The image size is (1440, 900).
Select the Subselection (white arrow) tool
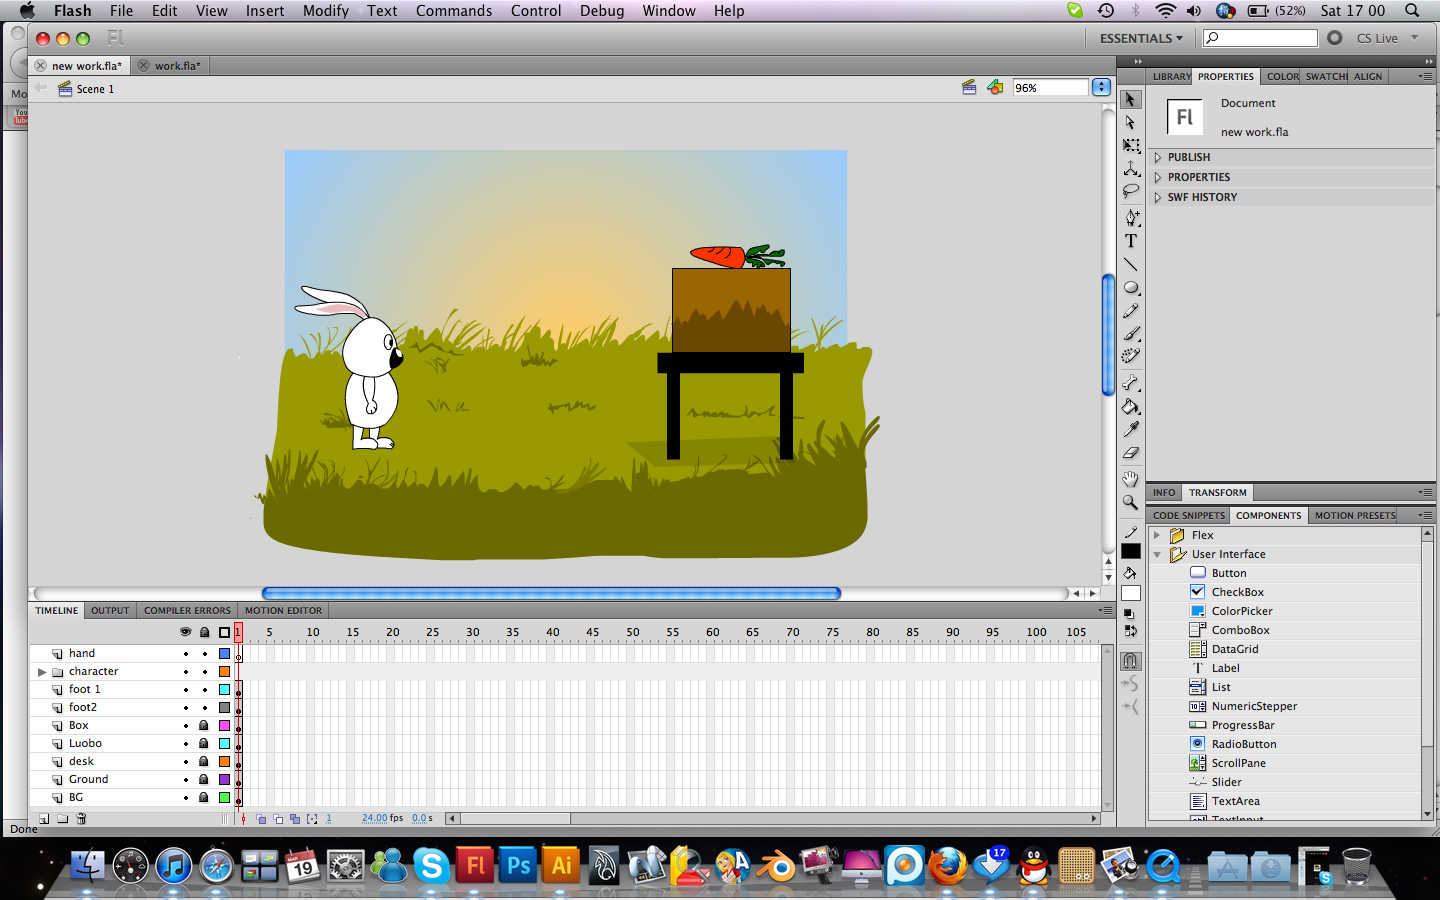click(x=1131, y=122)
